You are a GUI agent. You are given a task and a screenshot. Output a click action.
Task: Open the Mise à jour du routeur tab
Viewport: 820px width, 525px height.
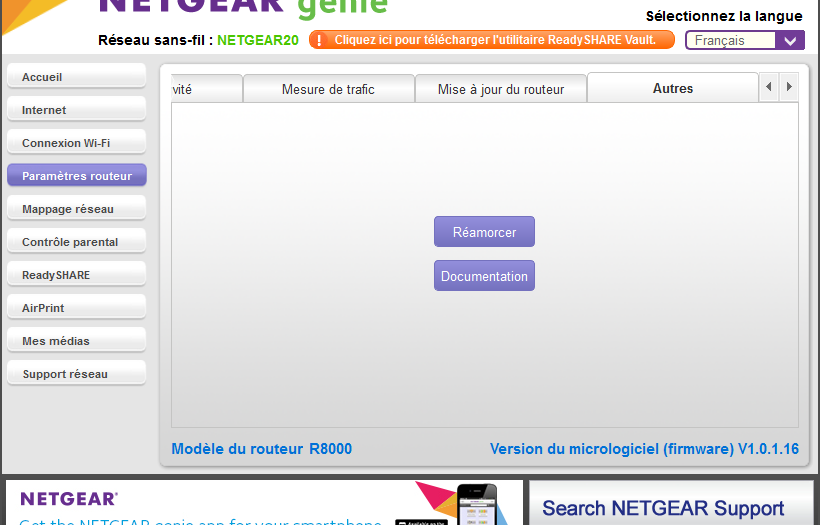[500, 89]
